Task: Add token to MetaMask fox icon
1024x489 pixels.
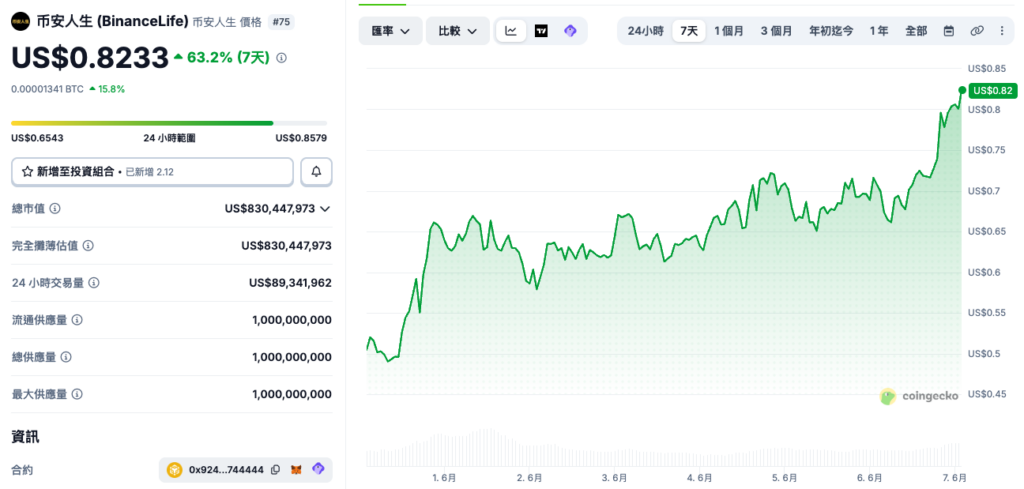Action: pyautogui.click(x=296, y=469)
